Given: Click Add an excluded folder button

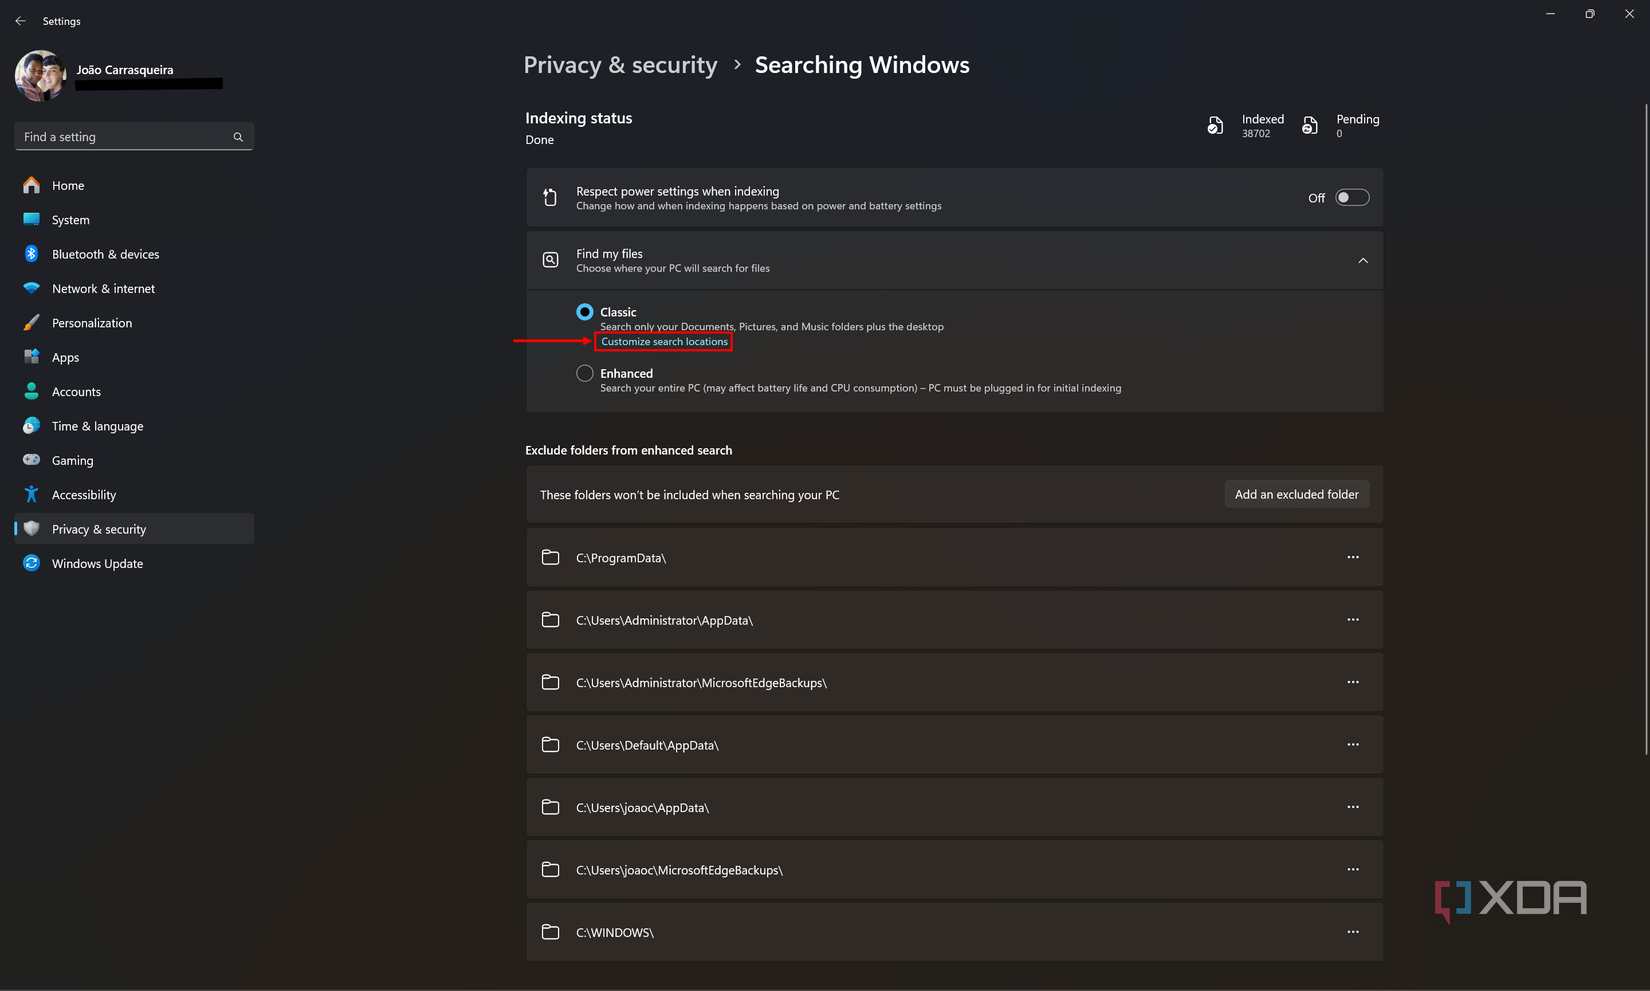Looking at the screenshot, I should click(1296, 494).
